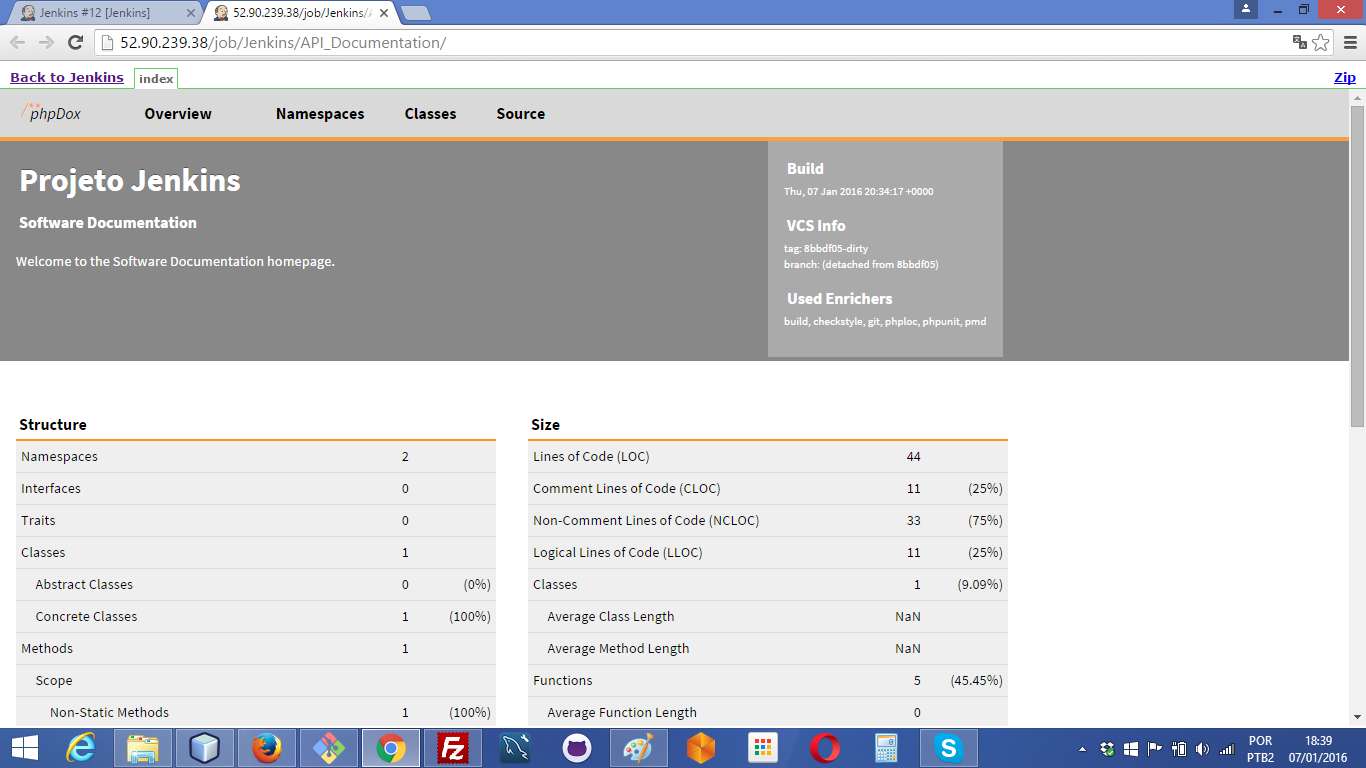
Task: Go back using browser back arrow
Action: (17, 42)
